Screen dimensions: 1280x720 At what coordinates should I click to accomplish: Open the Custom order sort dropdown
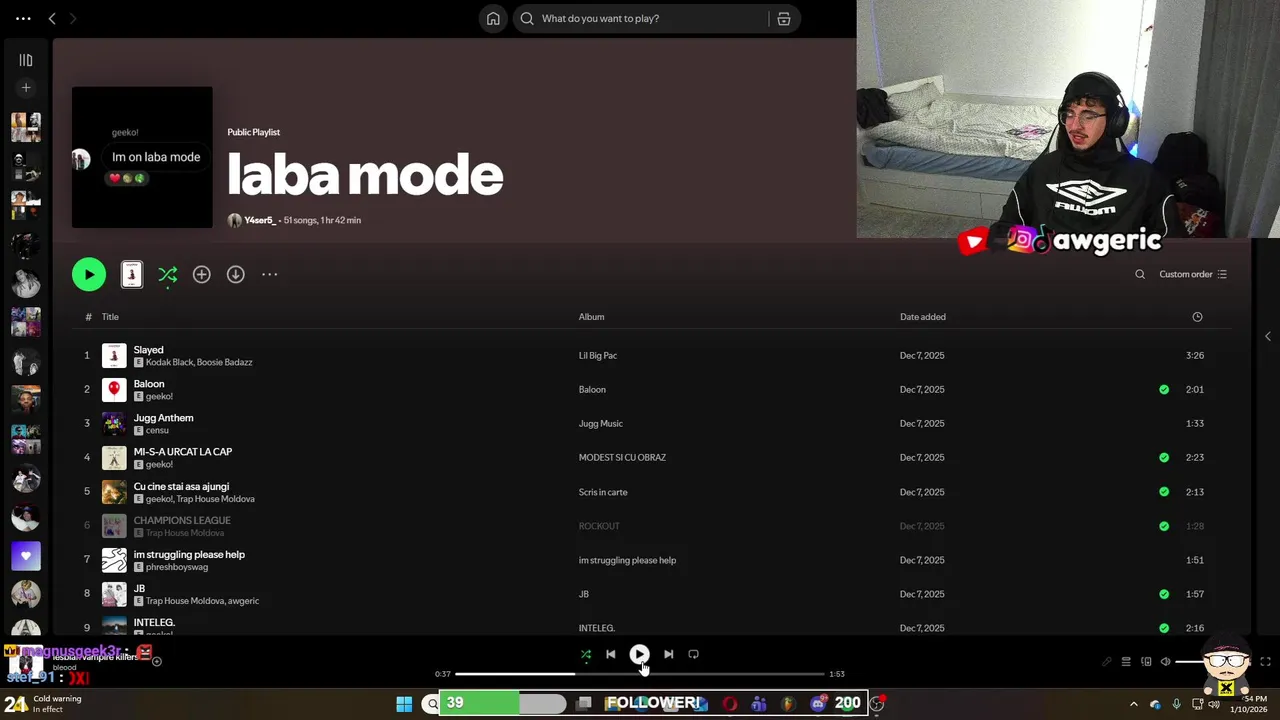(1193, 274)
